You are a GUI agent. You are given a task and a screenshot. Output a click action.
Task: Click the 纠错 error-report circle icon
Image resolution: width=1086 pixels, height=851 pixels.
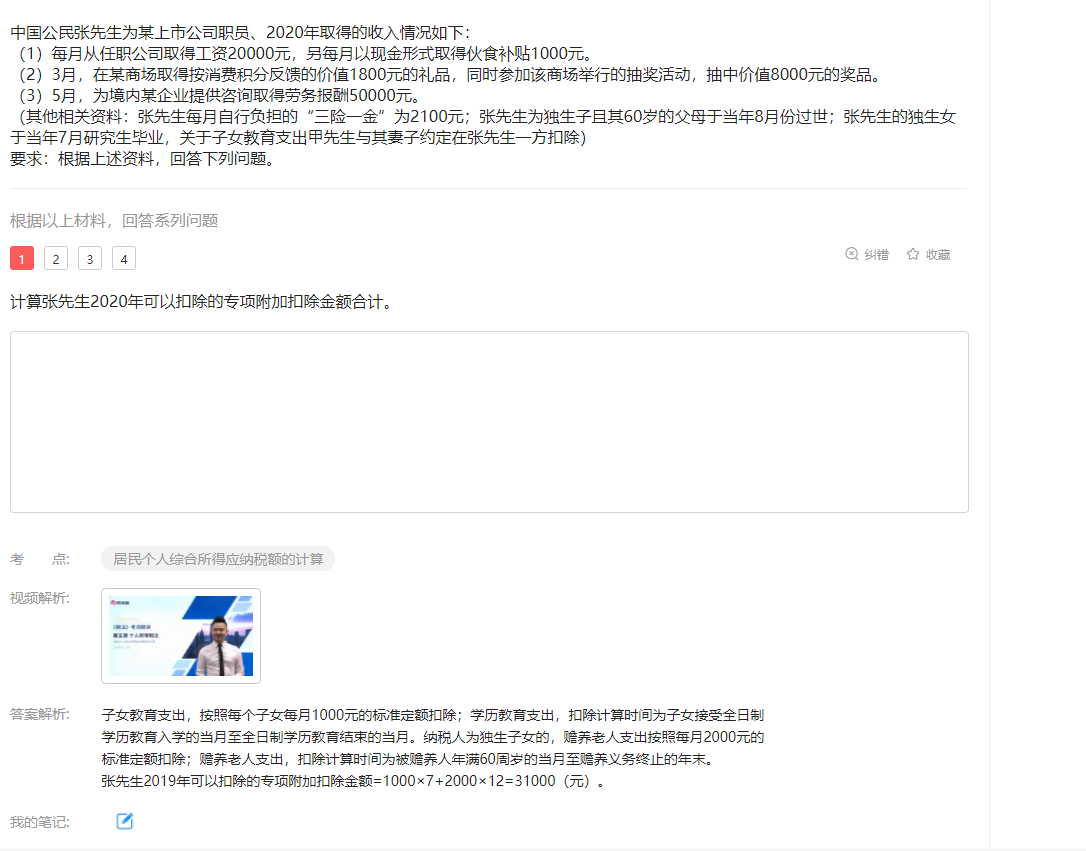tap(852, 254)
